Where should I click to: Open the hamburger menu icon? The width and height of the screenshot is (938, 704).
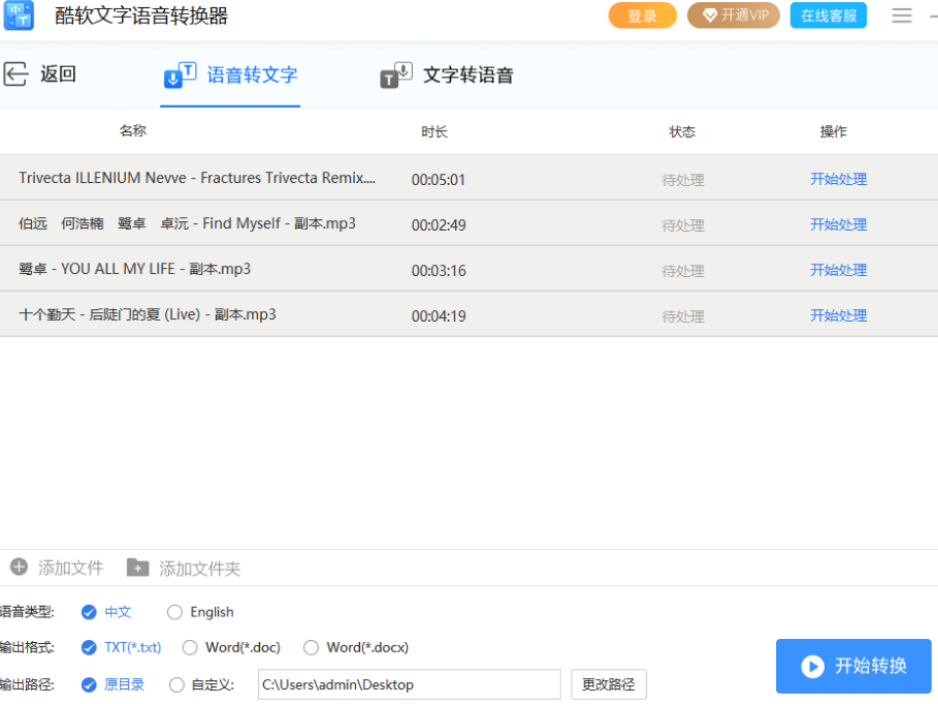click(x=902, y=16)
